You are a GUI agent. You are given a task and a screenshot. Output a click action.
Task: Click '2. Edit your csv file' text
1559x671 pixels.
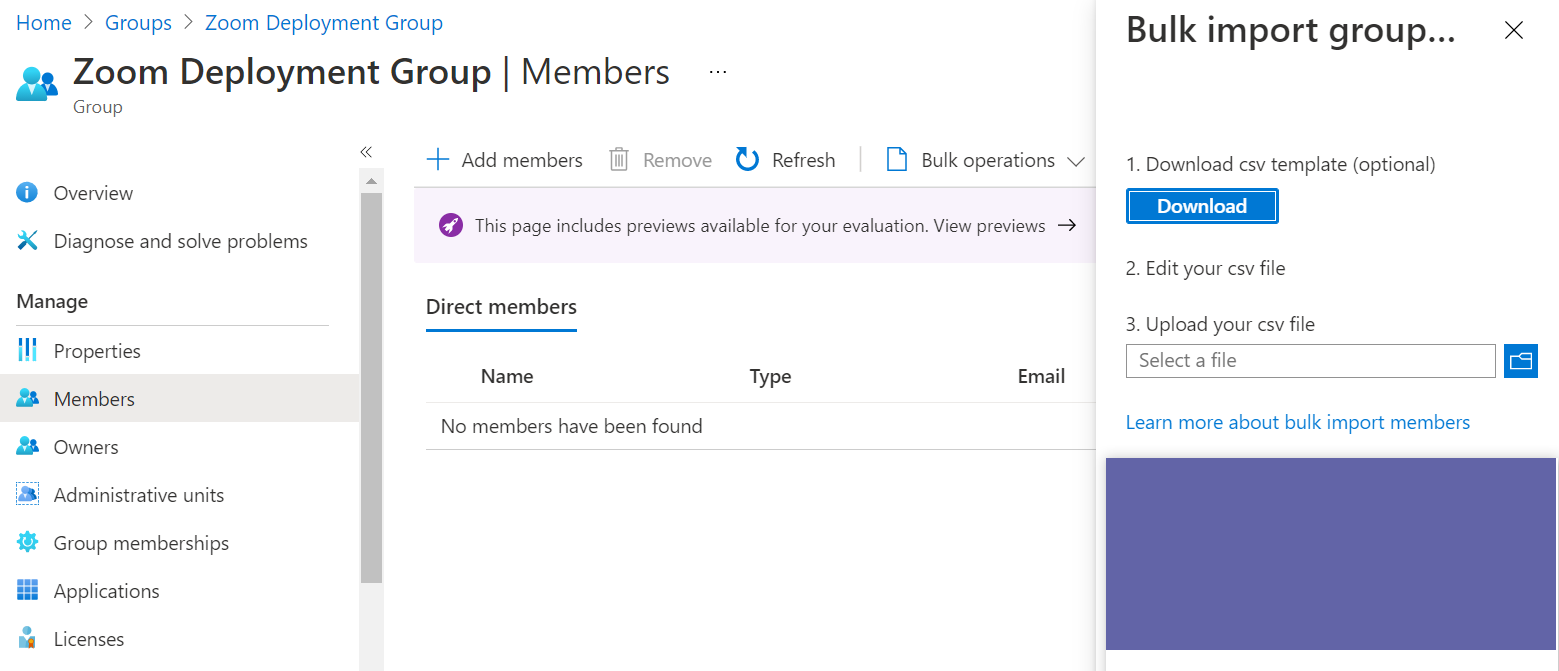tap(1206, 268)
